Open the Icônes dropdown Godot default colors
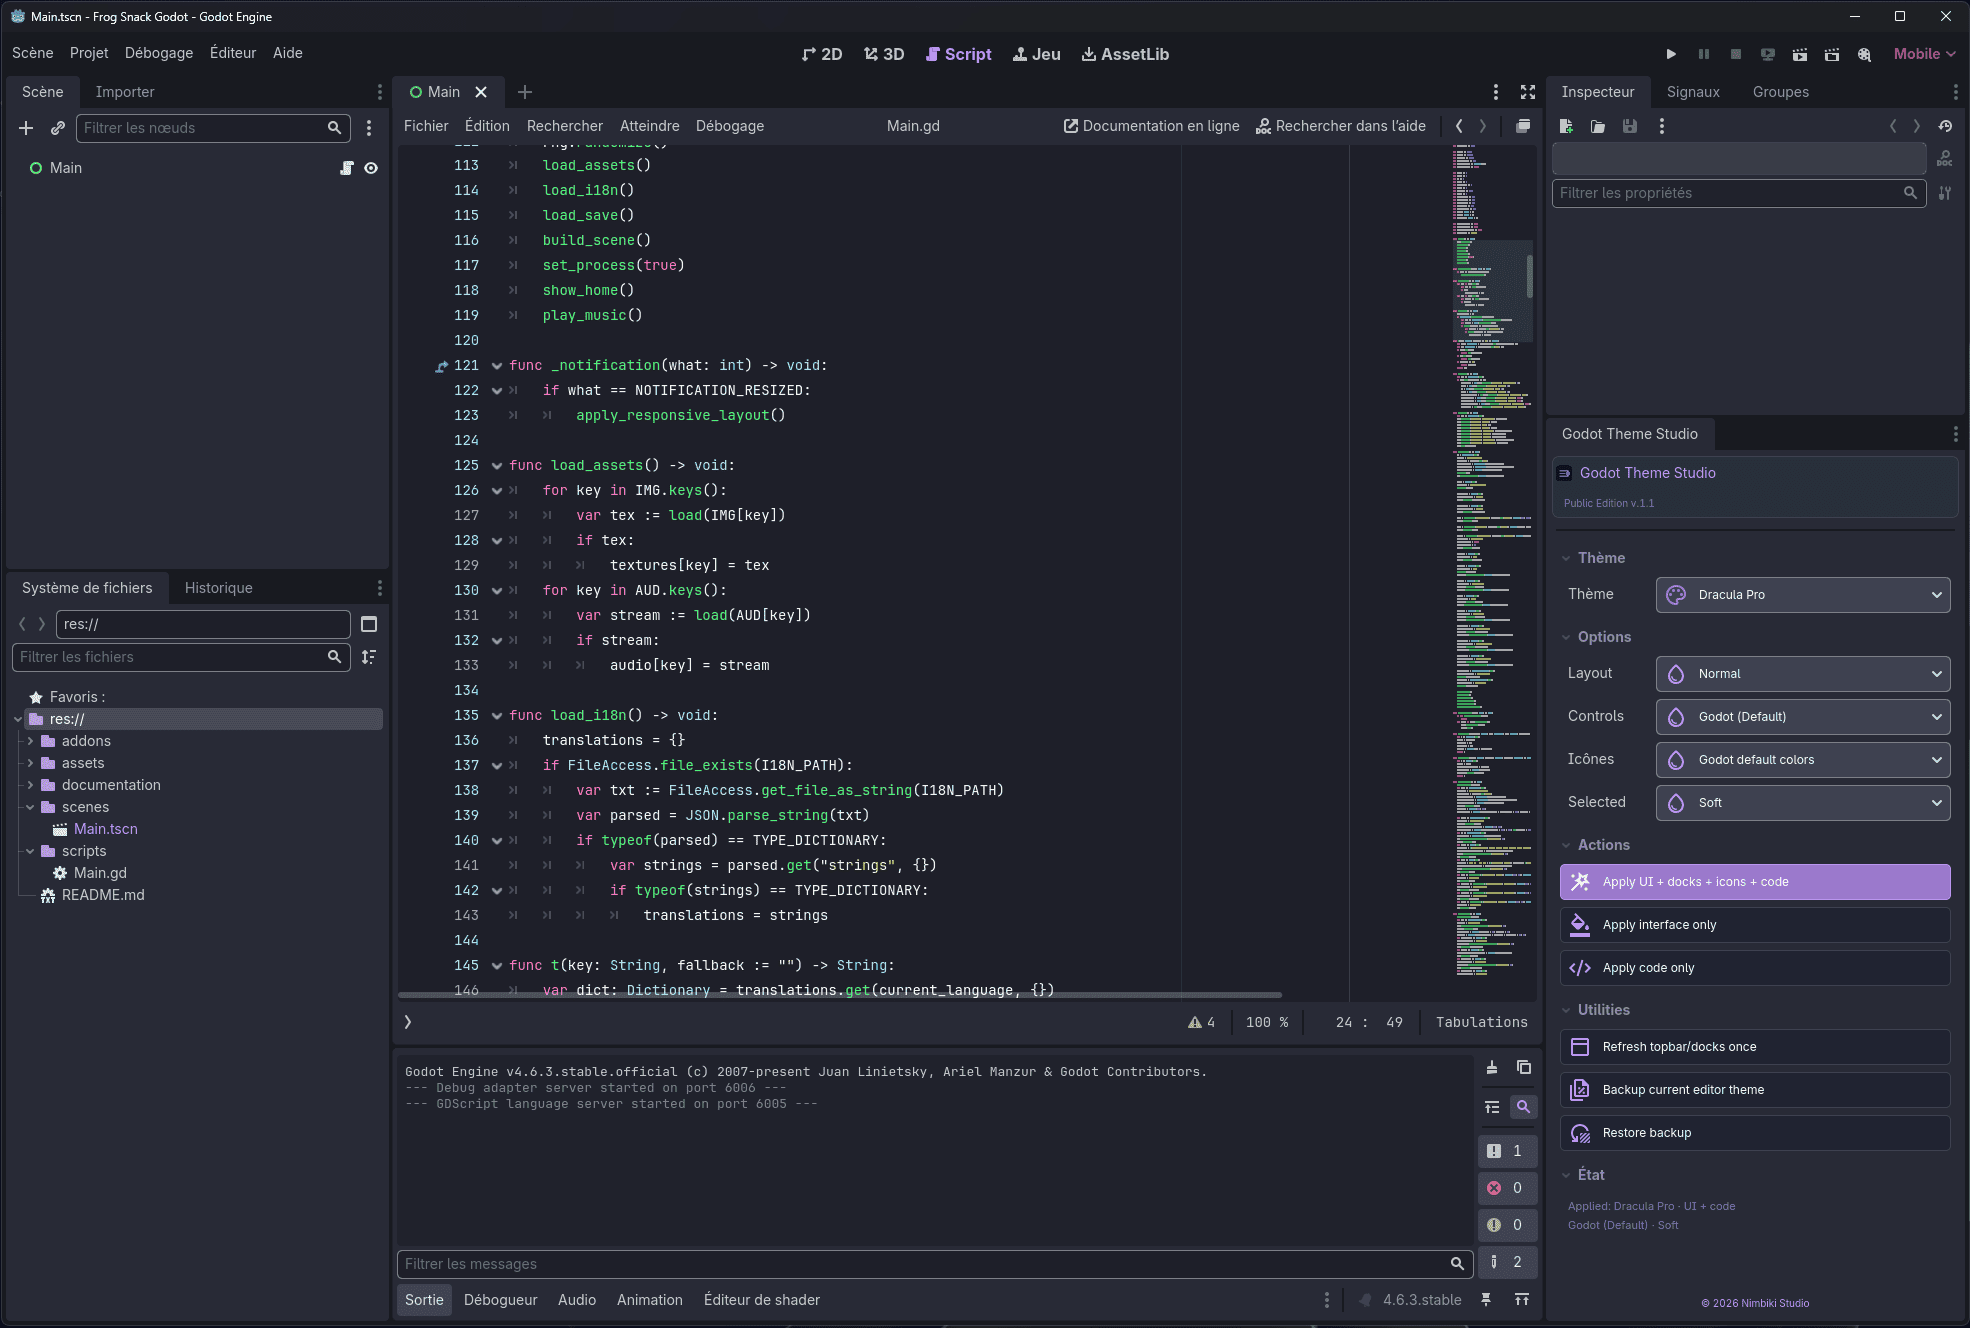This screenshot has height=1328, width=1970. coord(1803,760)
